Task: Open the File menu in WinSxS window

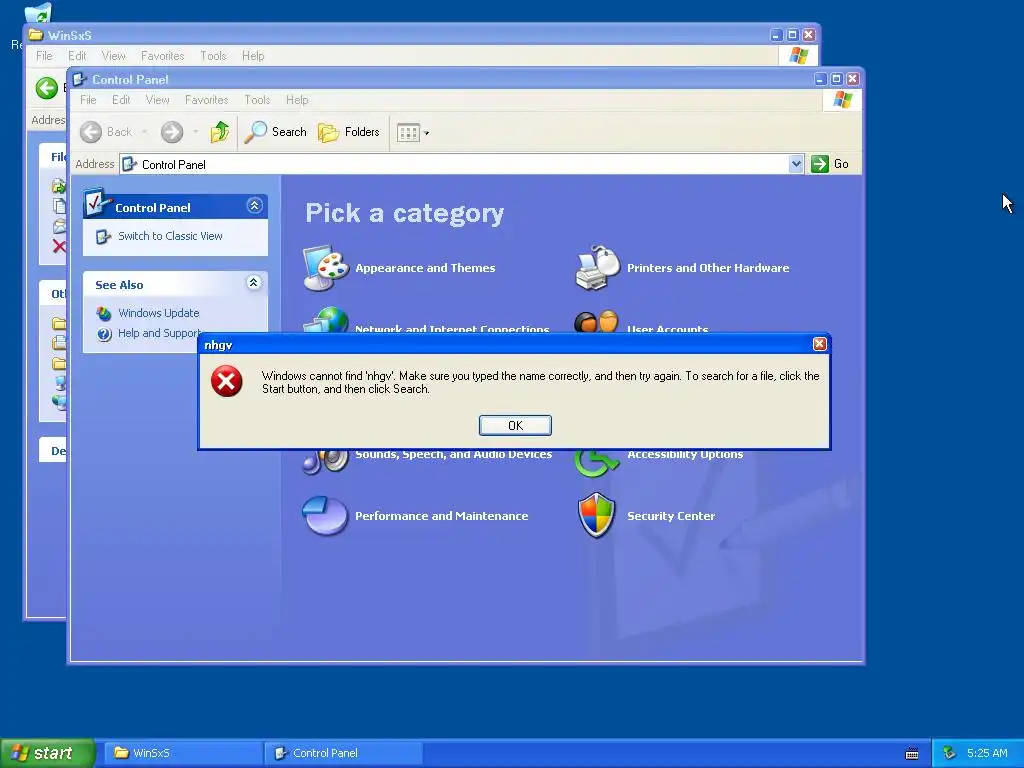Action: click(44, 56)
